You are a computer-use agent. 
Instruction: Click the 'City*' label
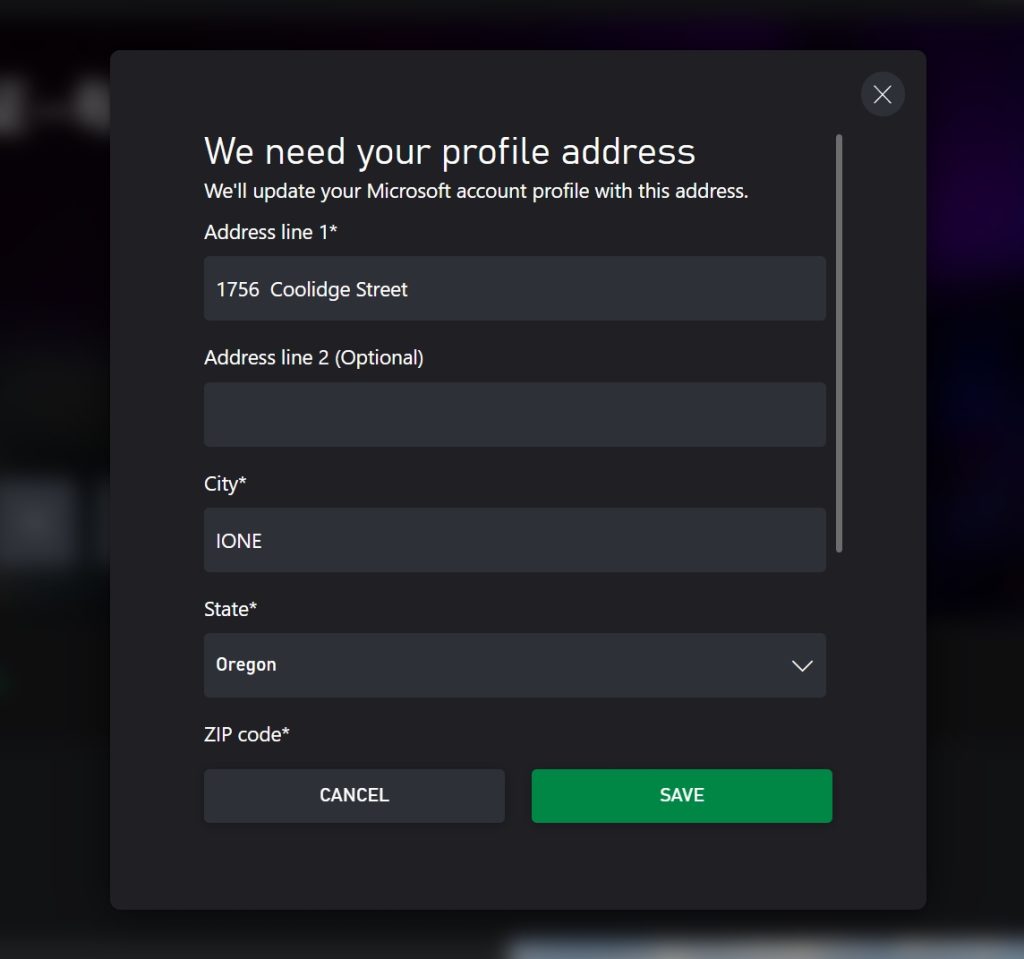pyautogui.click(x=225, y=484)
